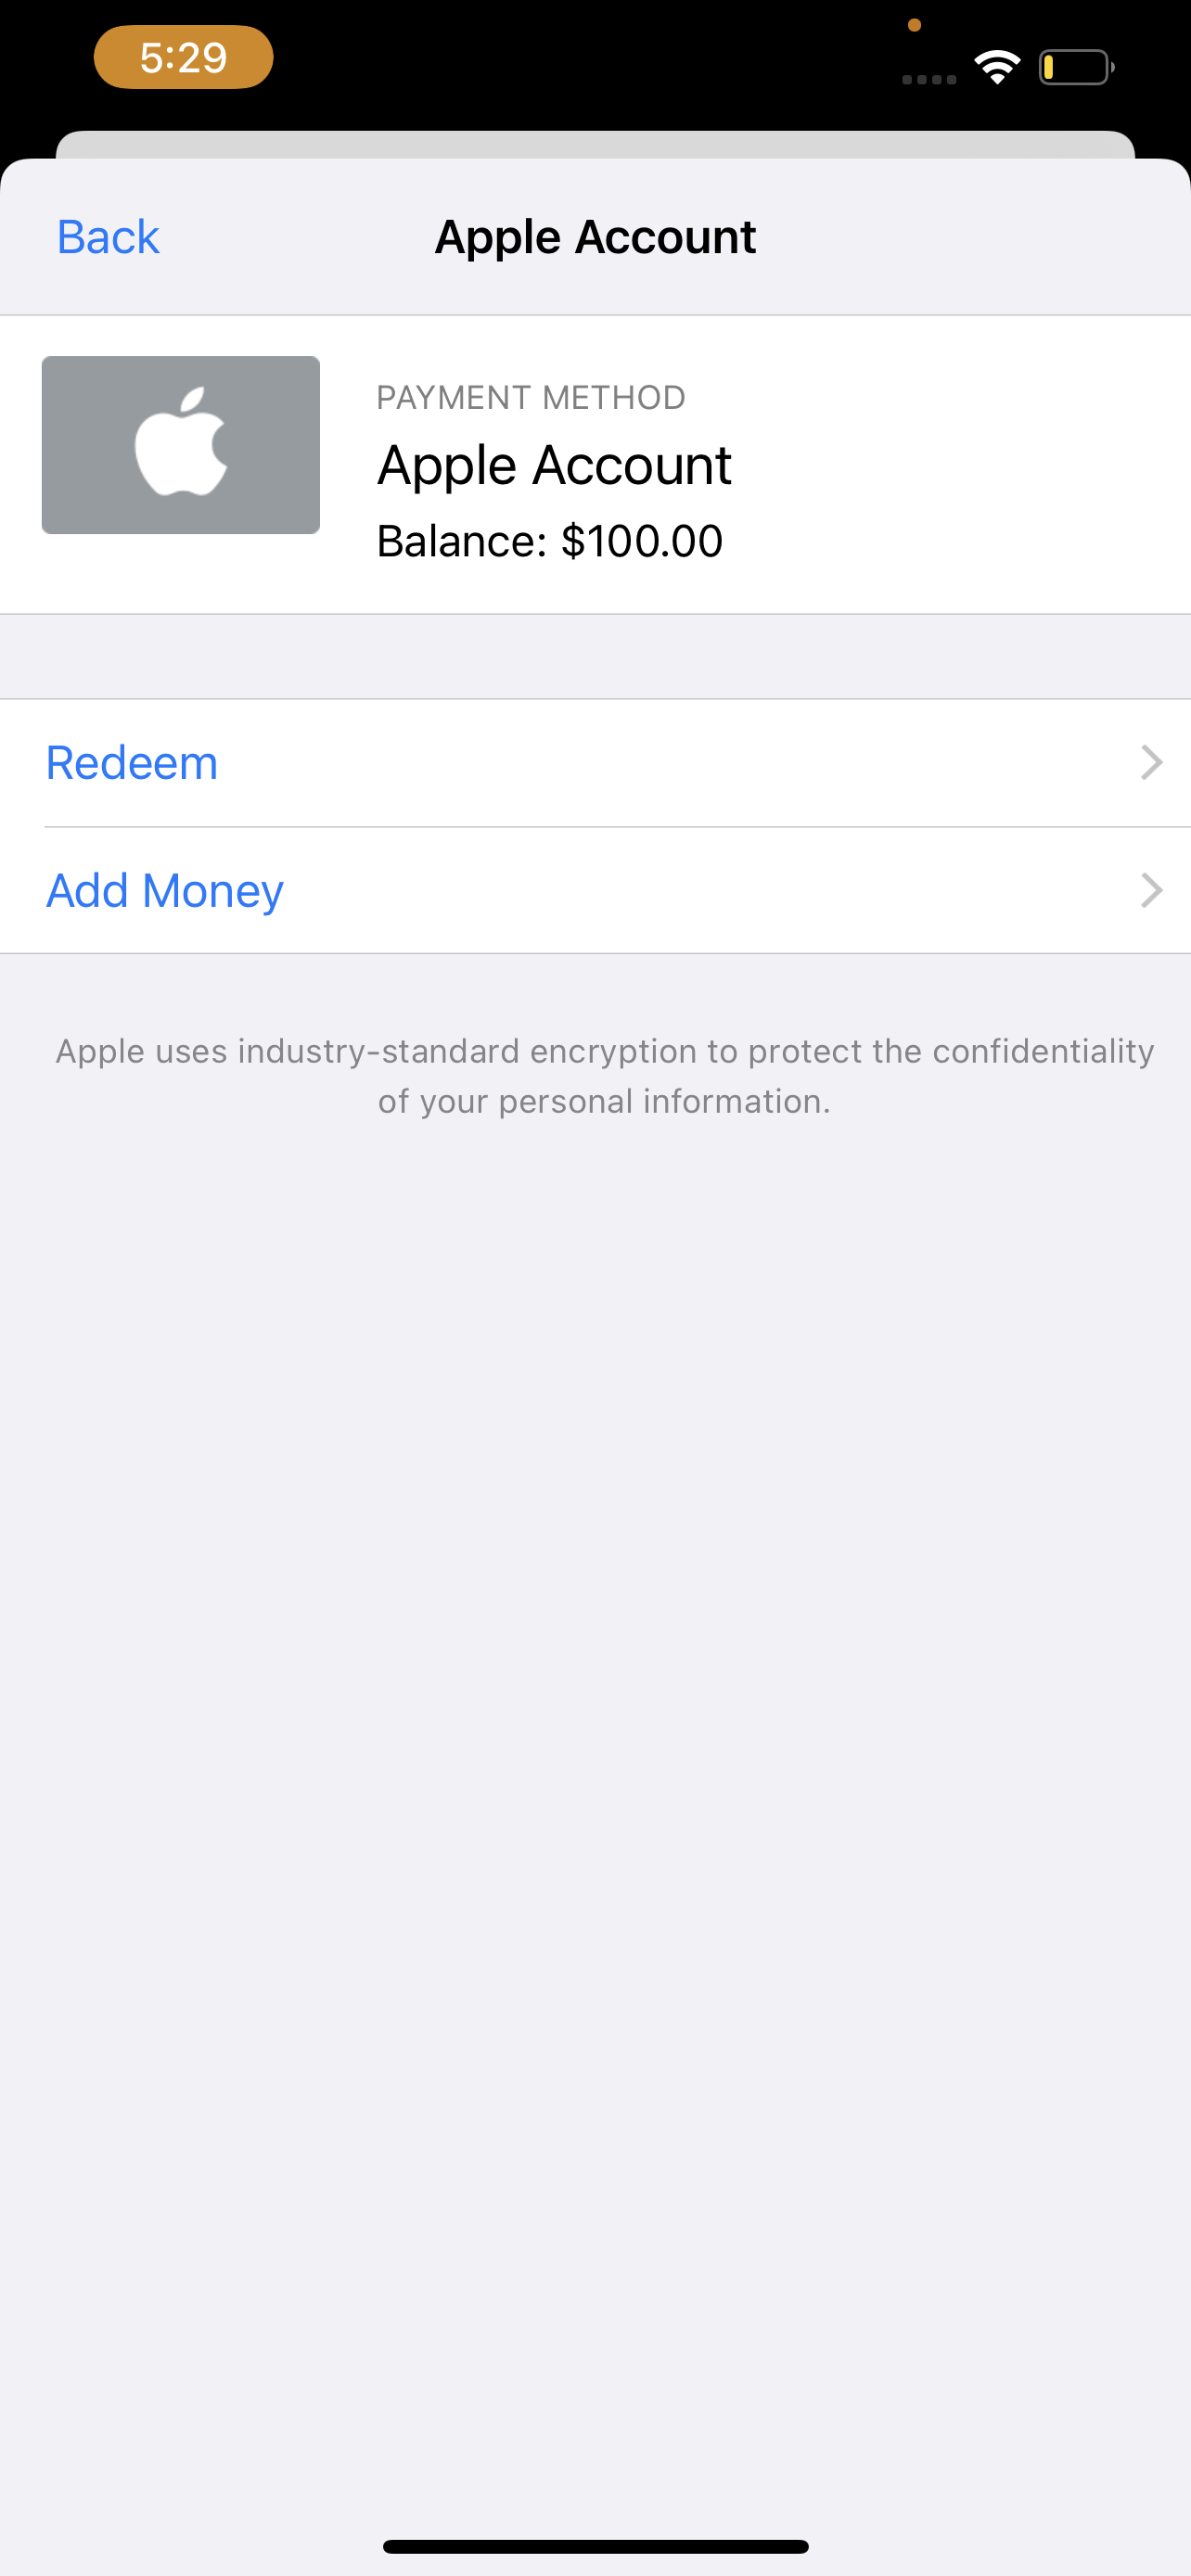Open the Add Money option
The height and width of the screenshot is (2576, 1191).
[x=595, y=890]
